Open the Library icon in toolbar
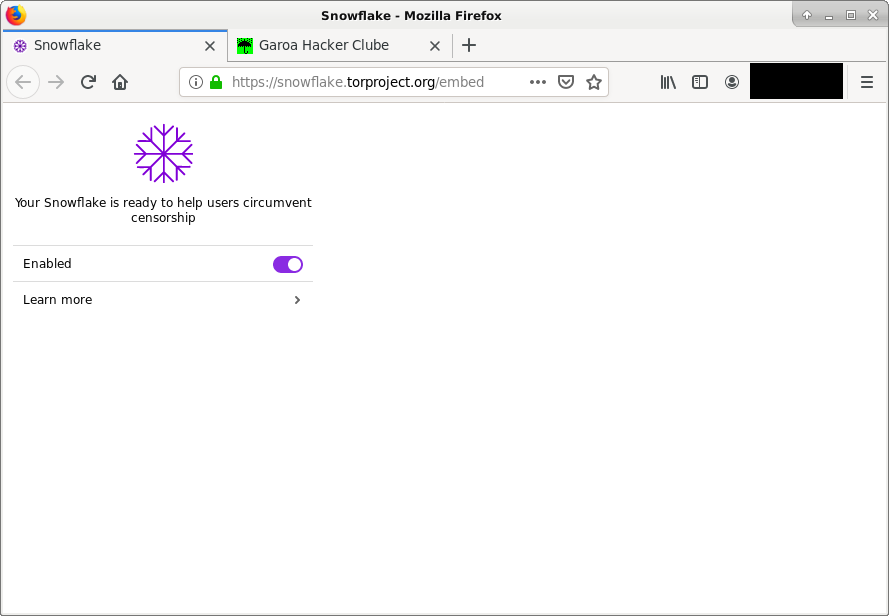 [668, 82]
